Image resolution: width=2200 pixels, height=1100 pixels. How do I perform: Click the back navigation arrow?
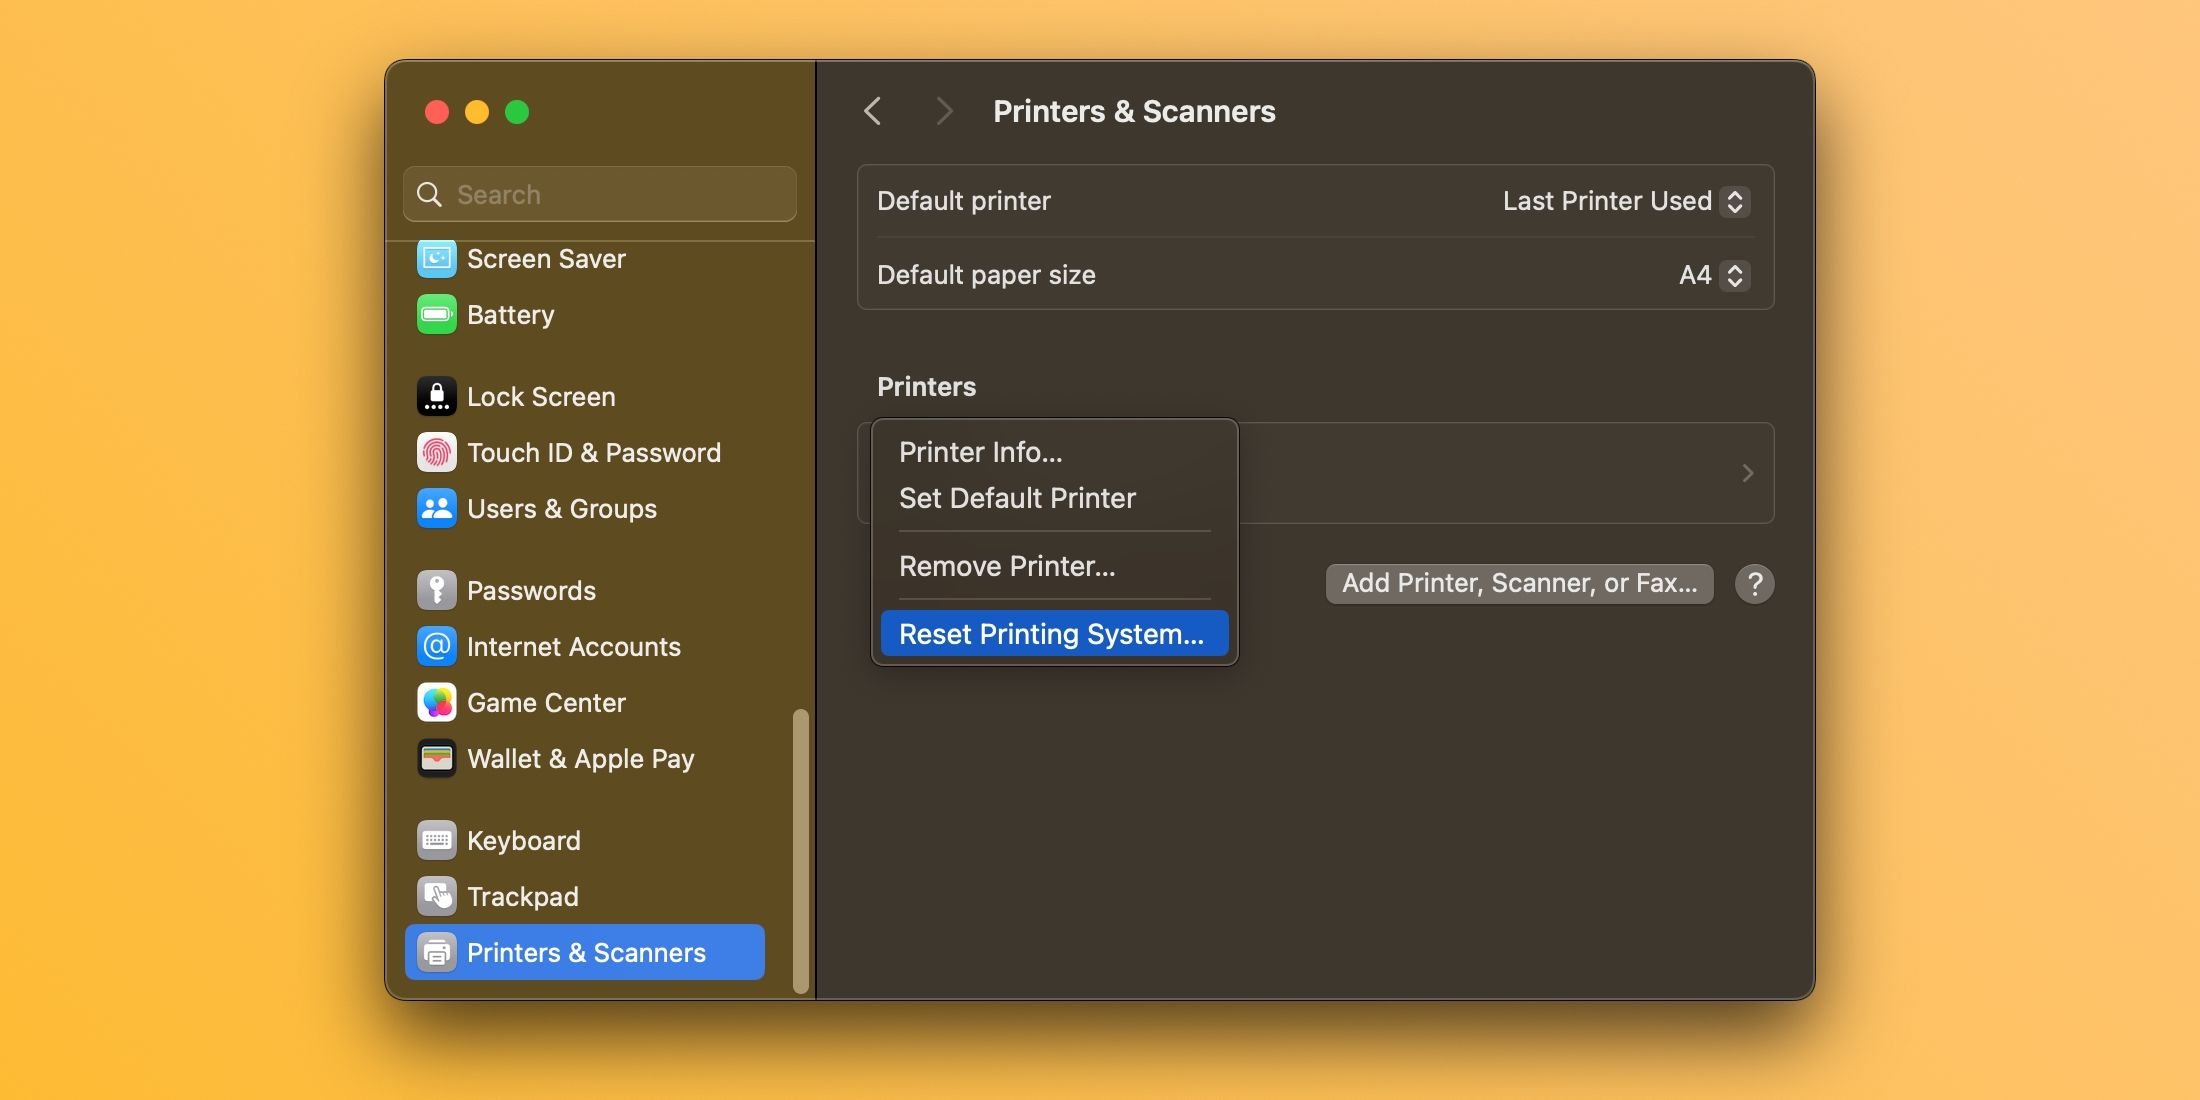coord(873,111)
